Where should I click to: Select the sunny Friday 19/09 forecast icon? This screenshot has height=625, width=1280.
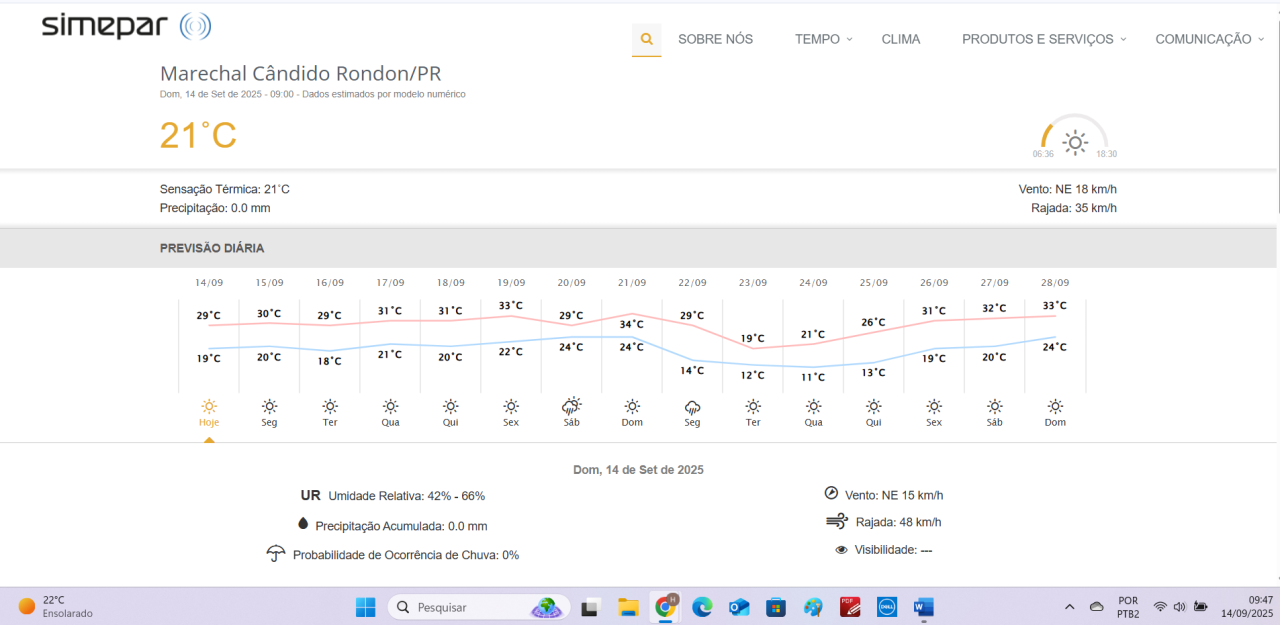(511, 406)
